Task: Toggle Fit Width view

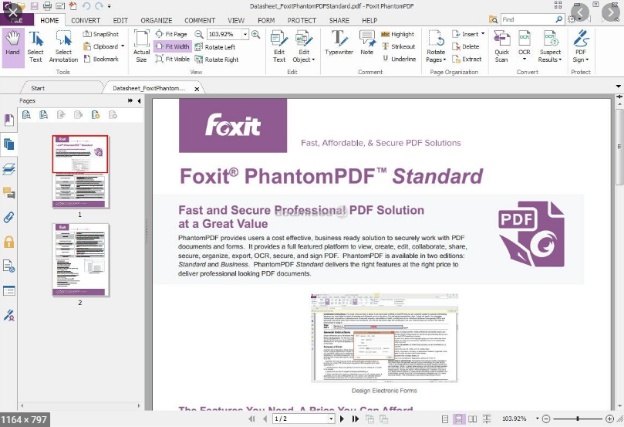Action: [x=173, y=47]
